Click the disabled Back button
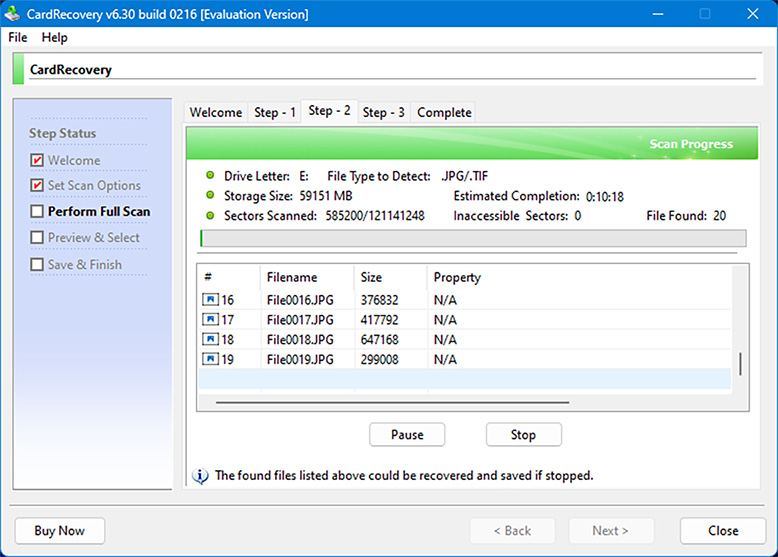The width and height of the screenshot is (778, 557). (x=513, y=531)
